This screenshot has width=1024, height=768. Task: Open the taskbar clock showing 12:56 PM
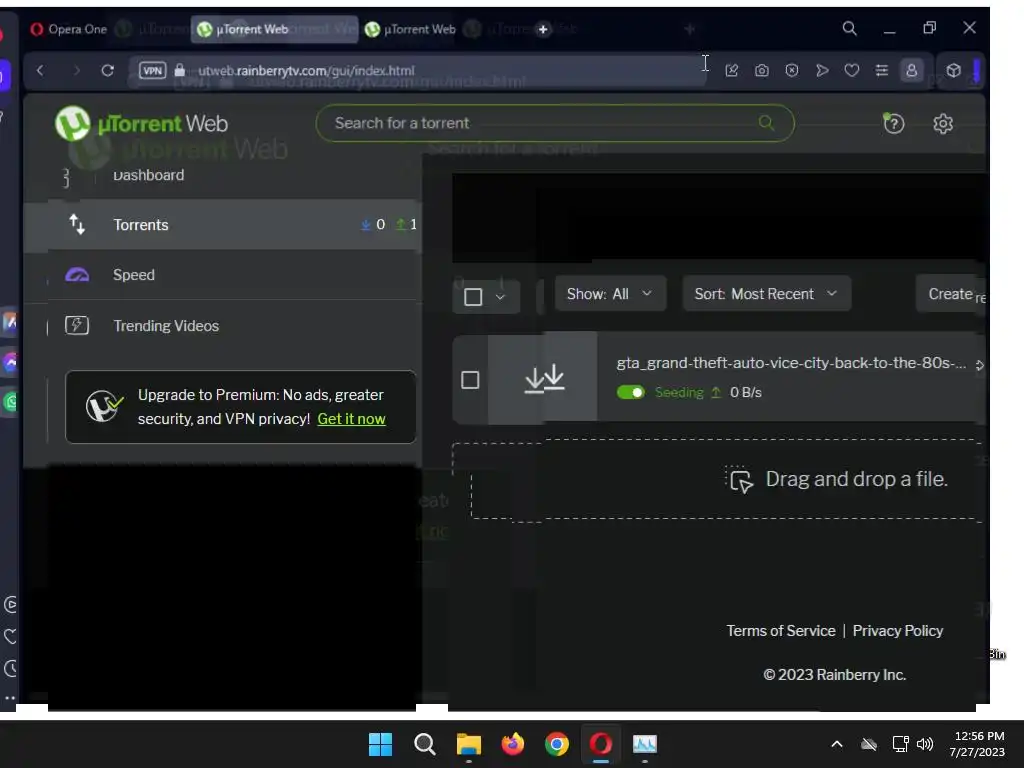(978, 744)
